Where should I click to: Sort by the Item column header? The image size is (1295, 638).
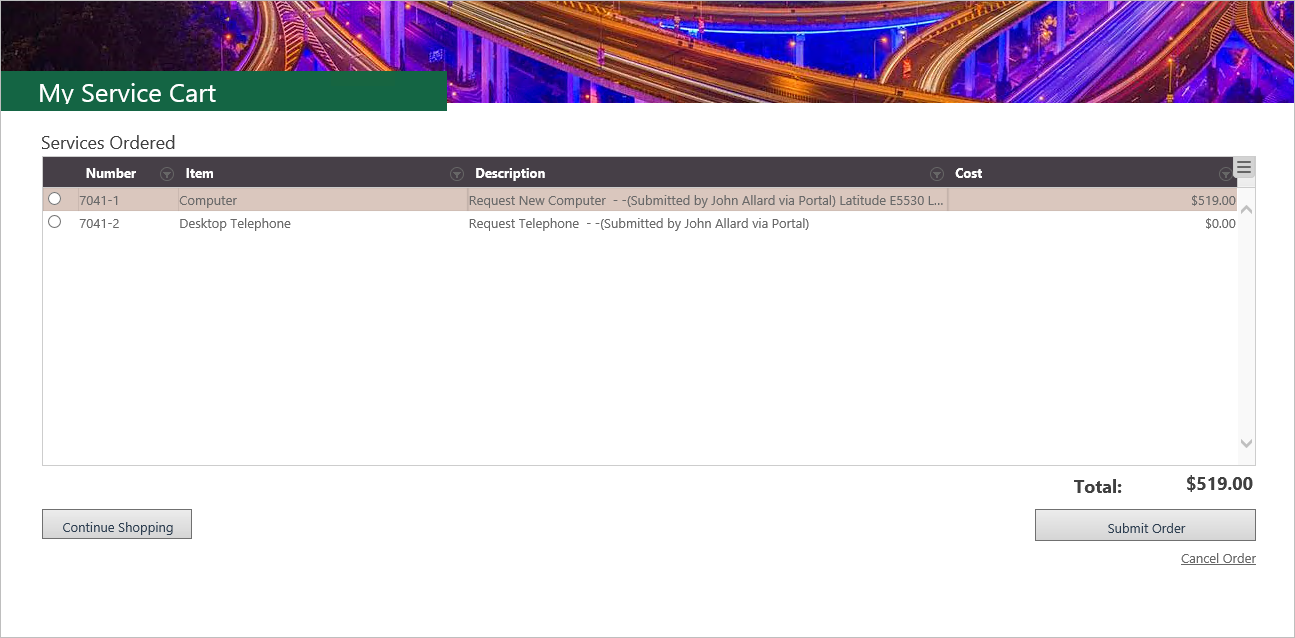(x=199, y=173)
